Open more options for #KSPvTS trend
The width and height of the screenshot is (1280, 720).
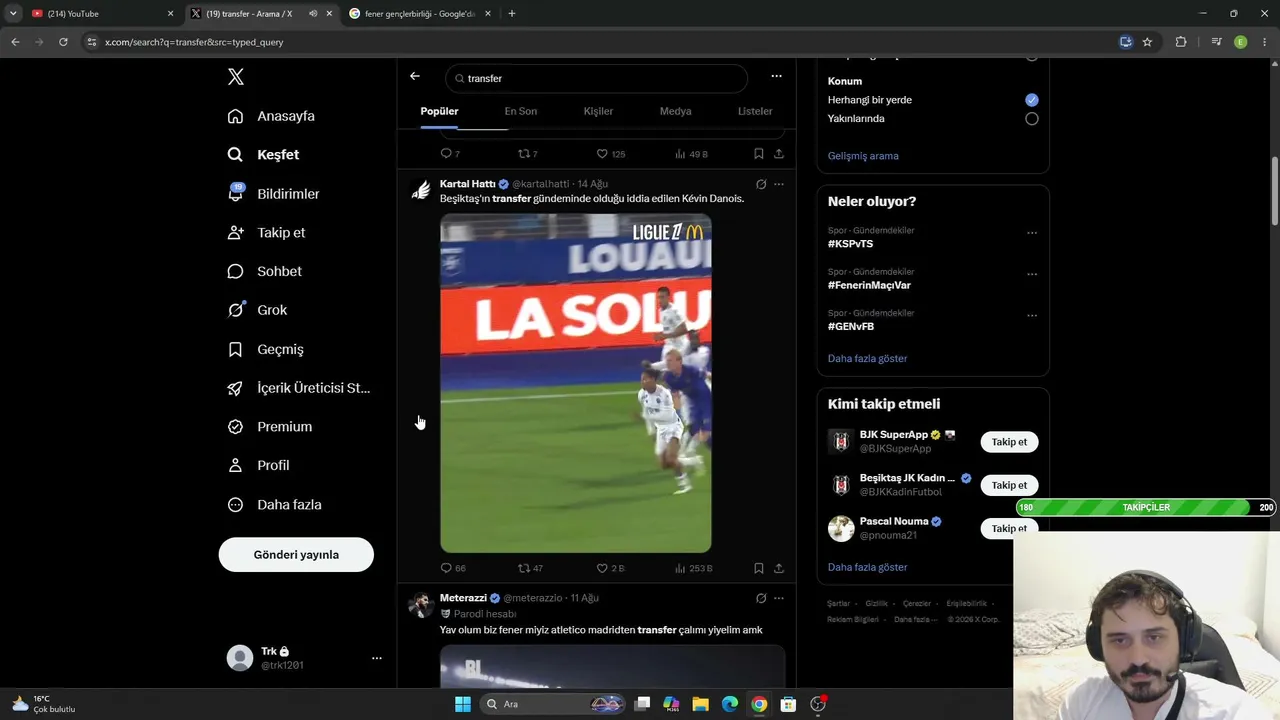tap(1032, 233)
